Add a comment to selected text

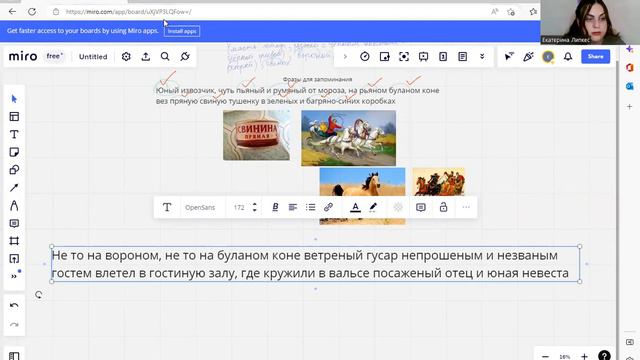click(x=421, y=207)
